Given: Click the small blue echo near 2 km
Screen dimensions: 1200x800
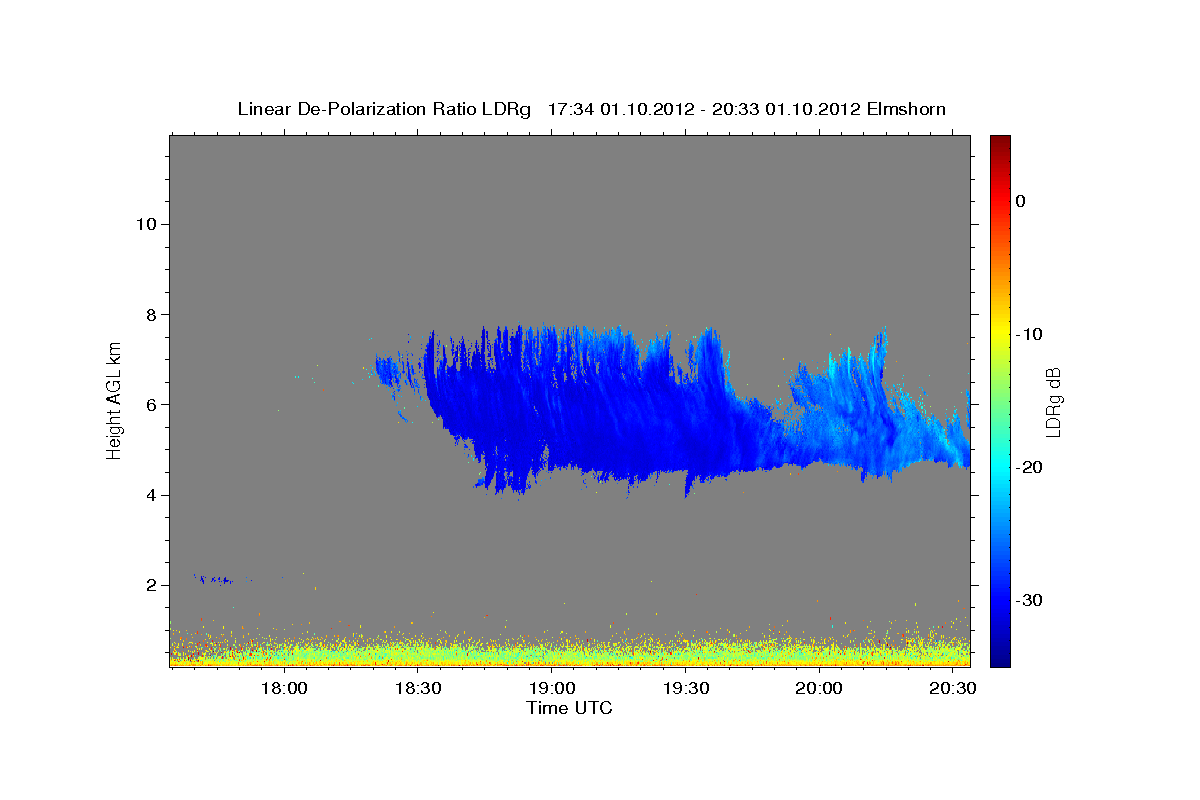Looking at the screenshot, I should click(212, 579).
